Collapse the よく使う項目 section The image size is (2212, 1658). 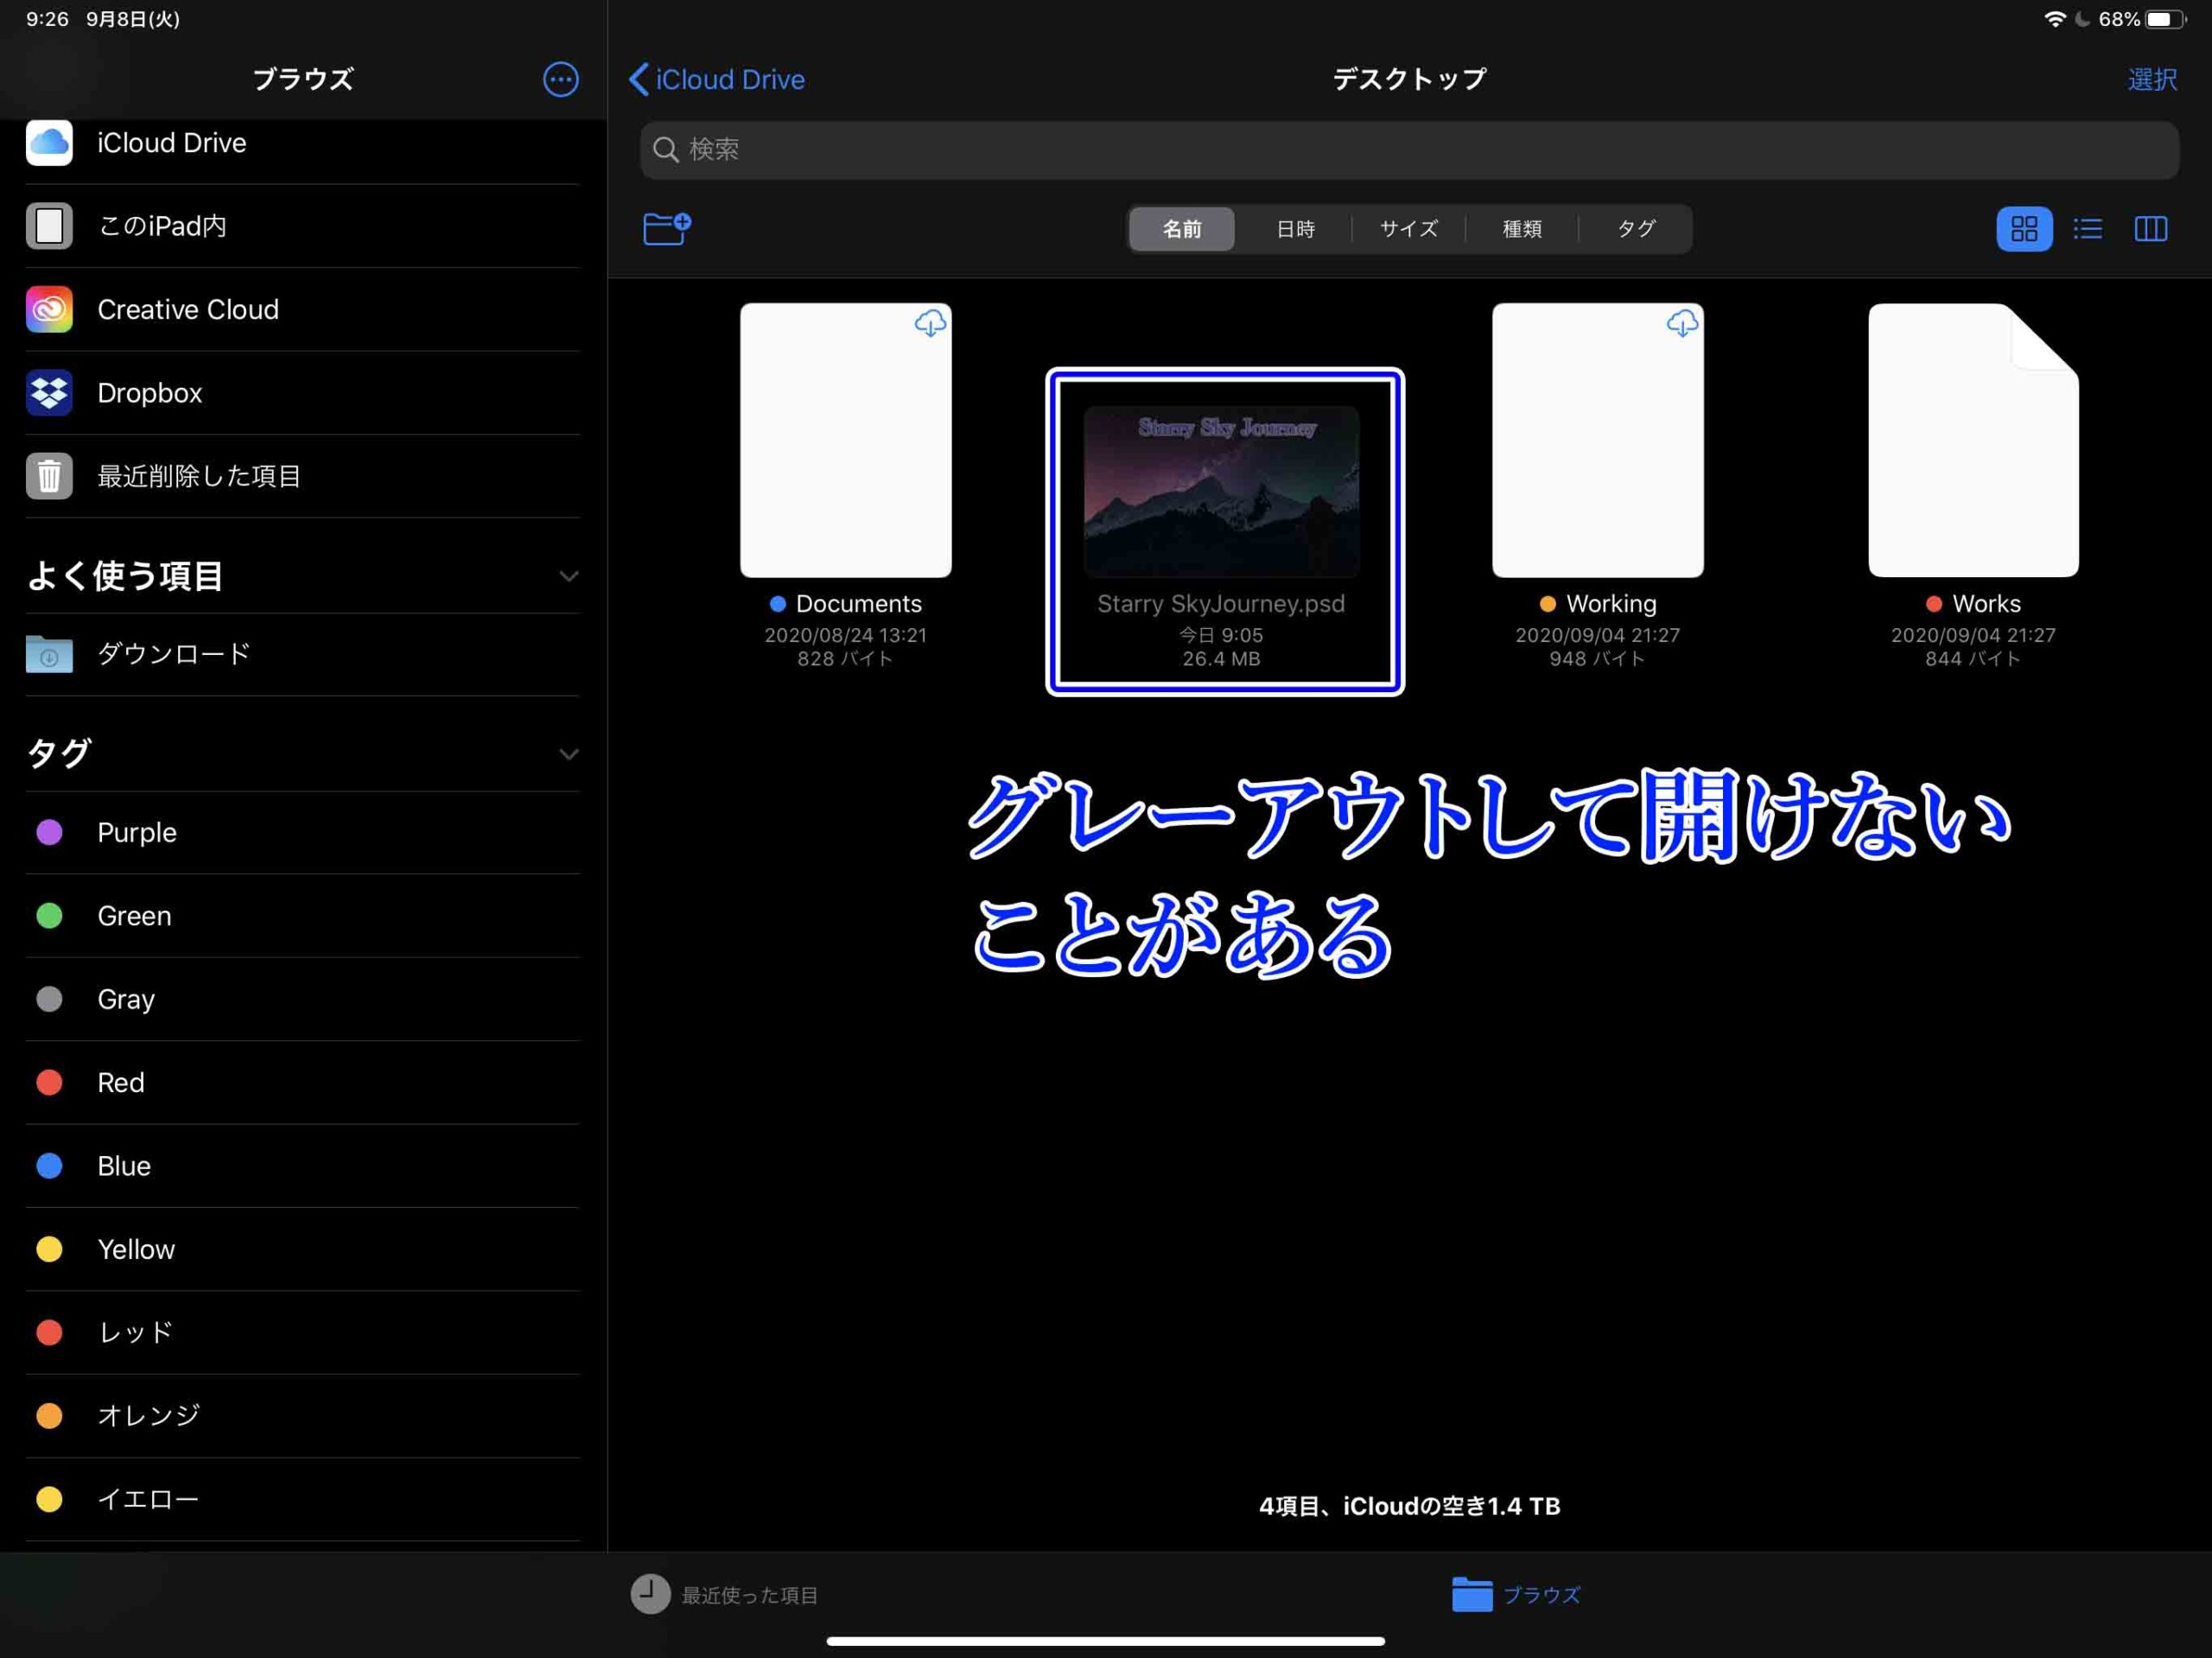coord(568,577)
